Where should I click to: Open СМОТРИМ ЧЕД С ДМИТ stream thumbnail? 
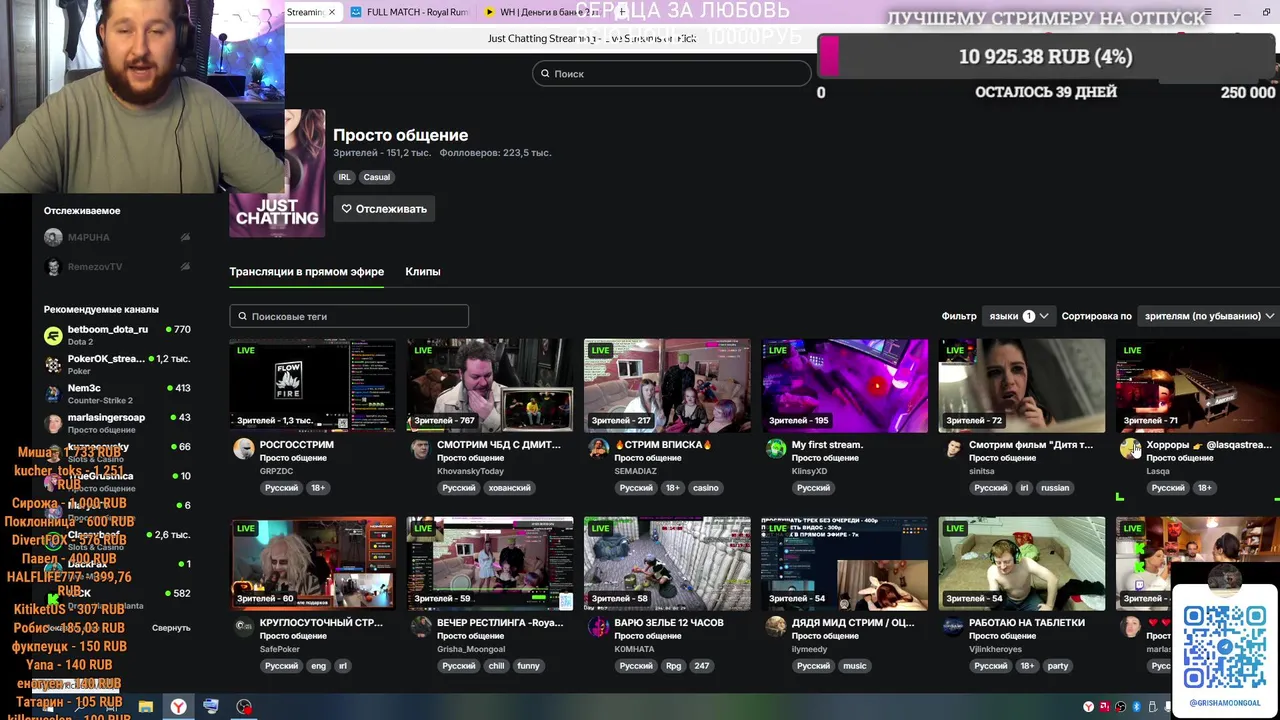[490, 385]
